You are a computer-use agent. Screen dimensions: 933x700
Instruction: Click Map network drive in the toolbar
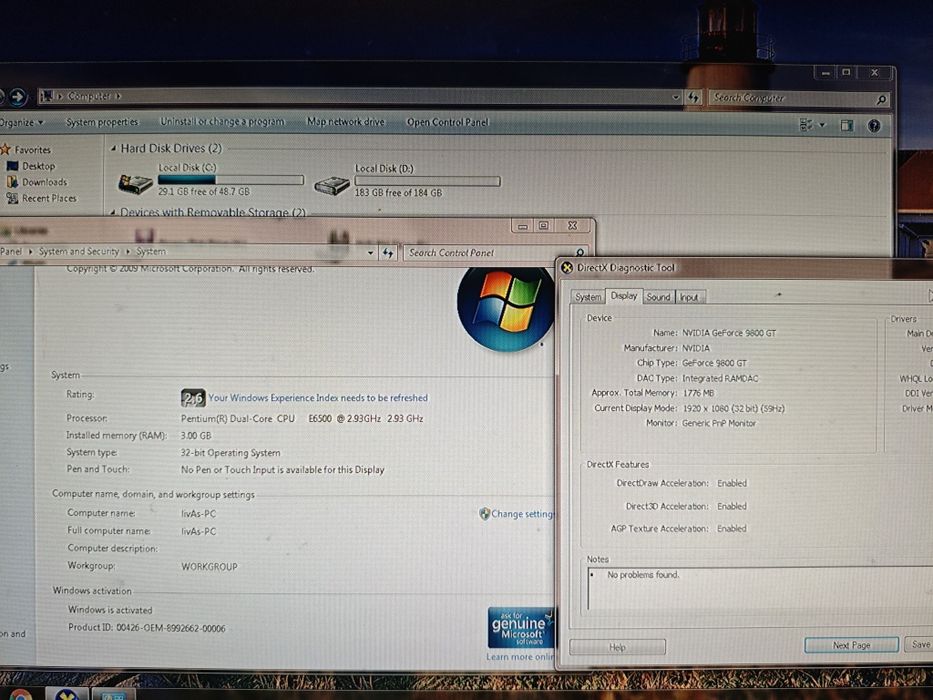tap(345, 121)
